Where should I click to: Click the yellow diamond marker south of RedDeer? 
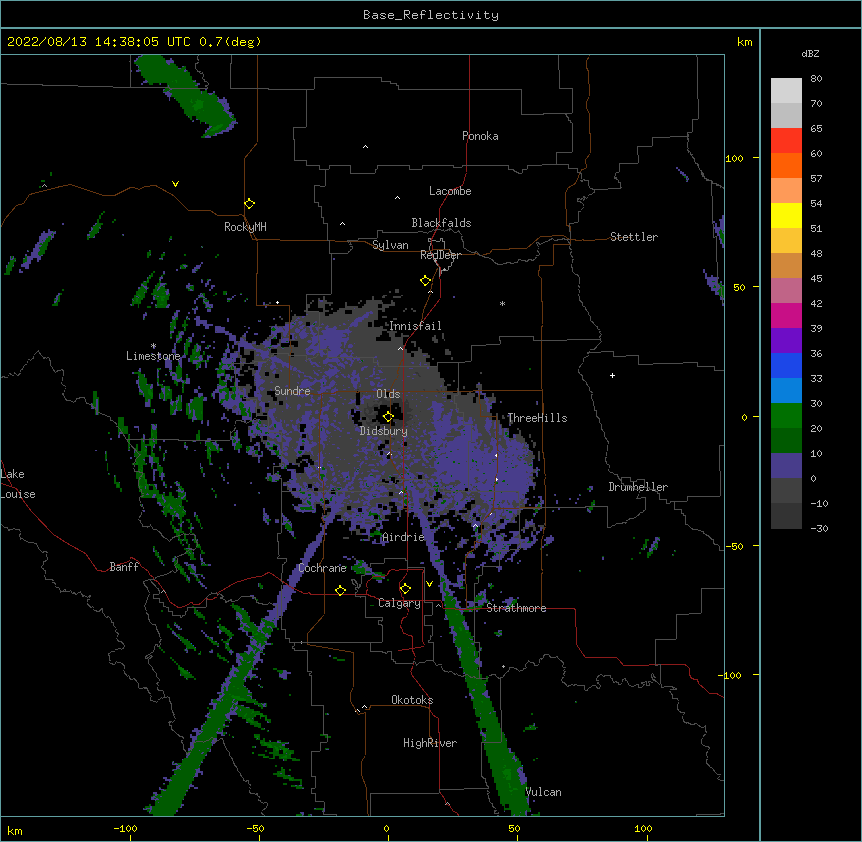[x=425, y=281]
